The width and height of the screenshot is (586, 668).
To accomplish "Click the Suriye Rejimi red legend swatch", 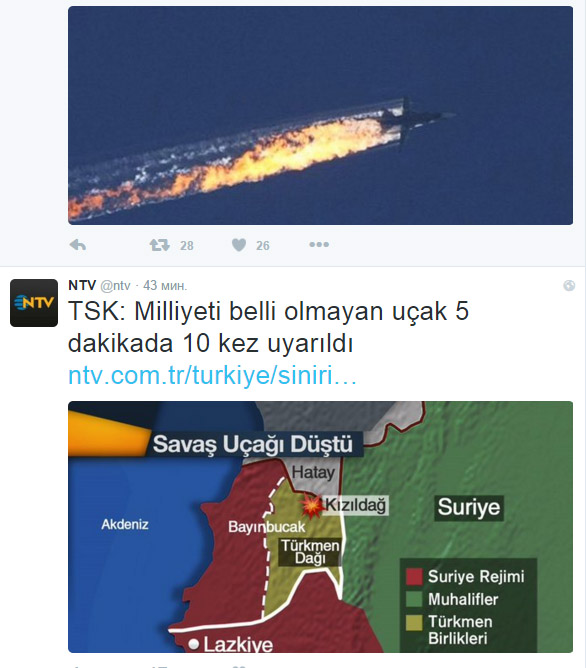I will pyautogui.click(x=414, y=576).
